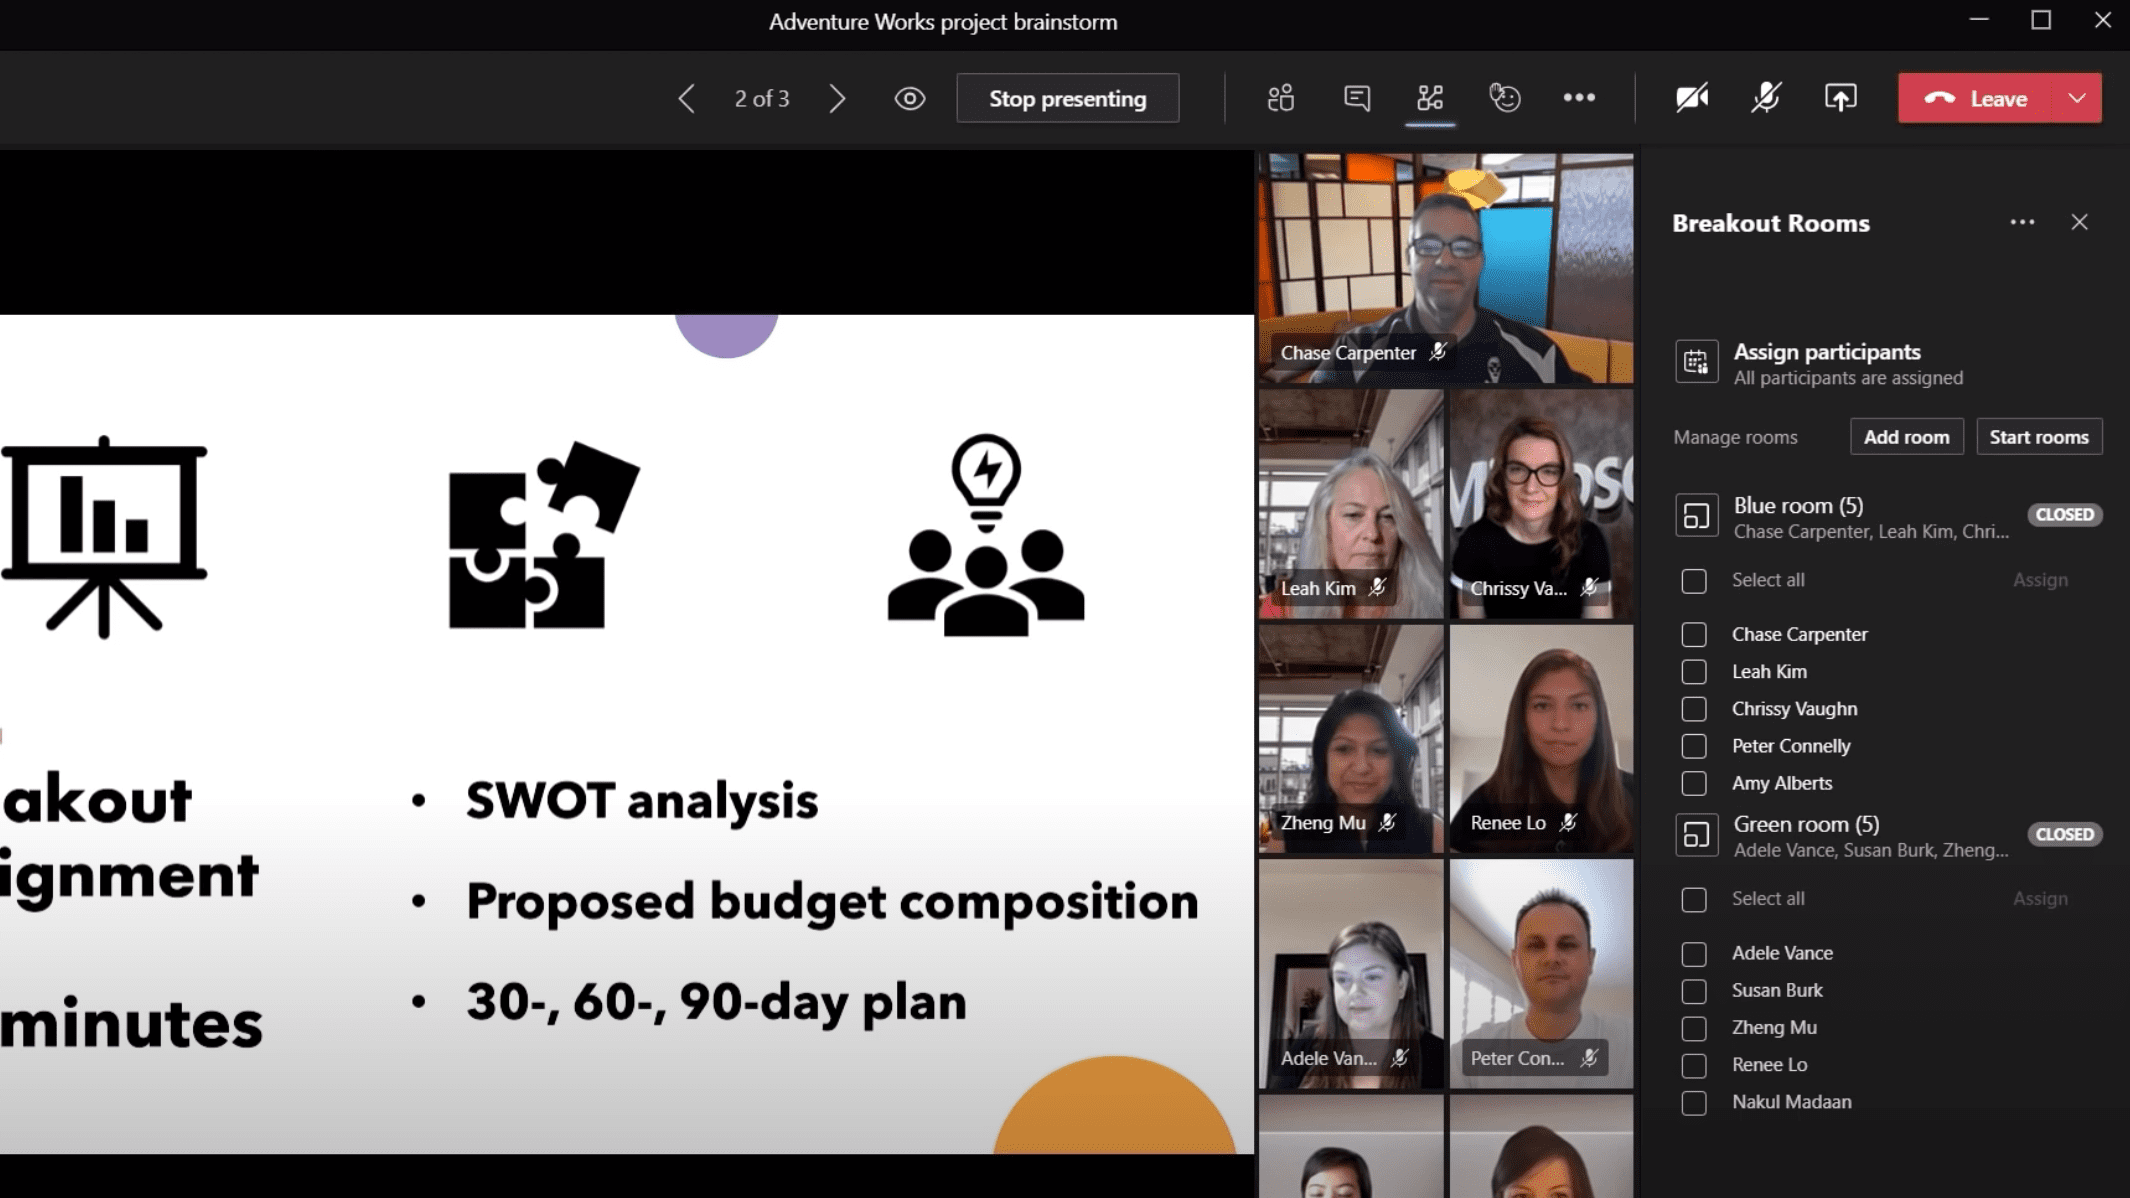
Task: Click the breakout rooms icon
Action: click(1429, 98)
